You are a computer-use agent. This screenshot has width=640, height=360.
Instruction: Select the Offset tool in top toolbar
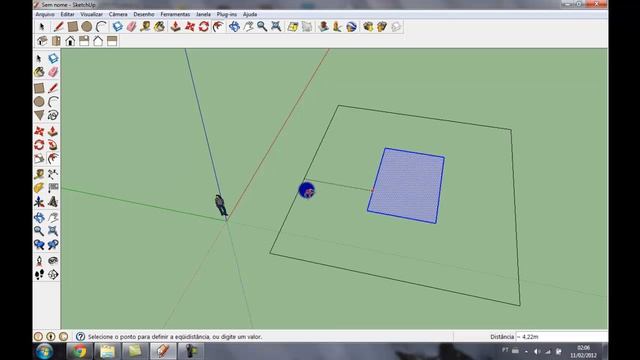[218, 27]
